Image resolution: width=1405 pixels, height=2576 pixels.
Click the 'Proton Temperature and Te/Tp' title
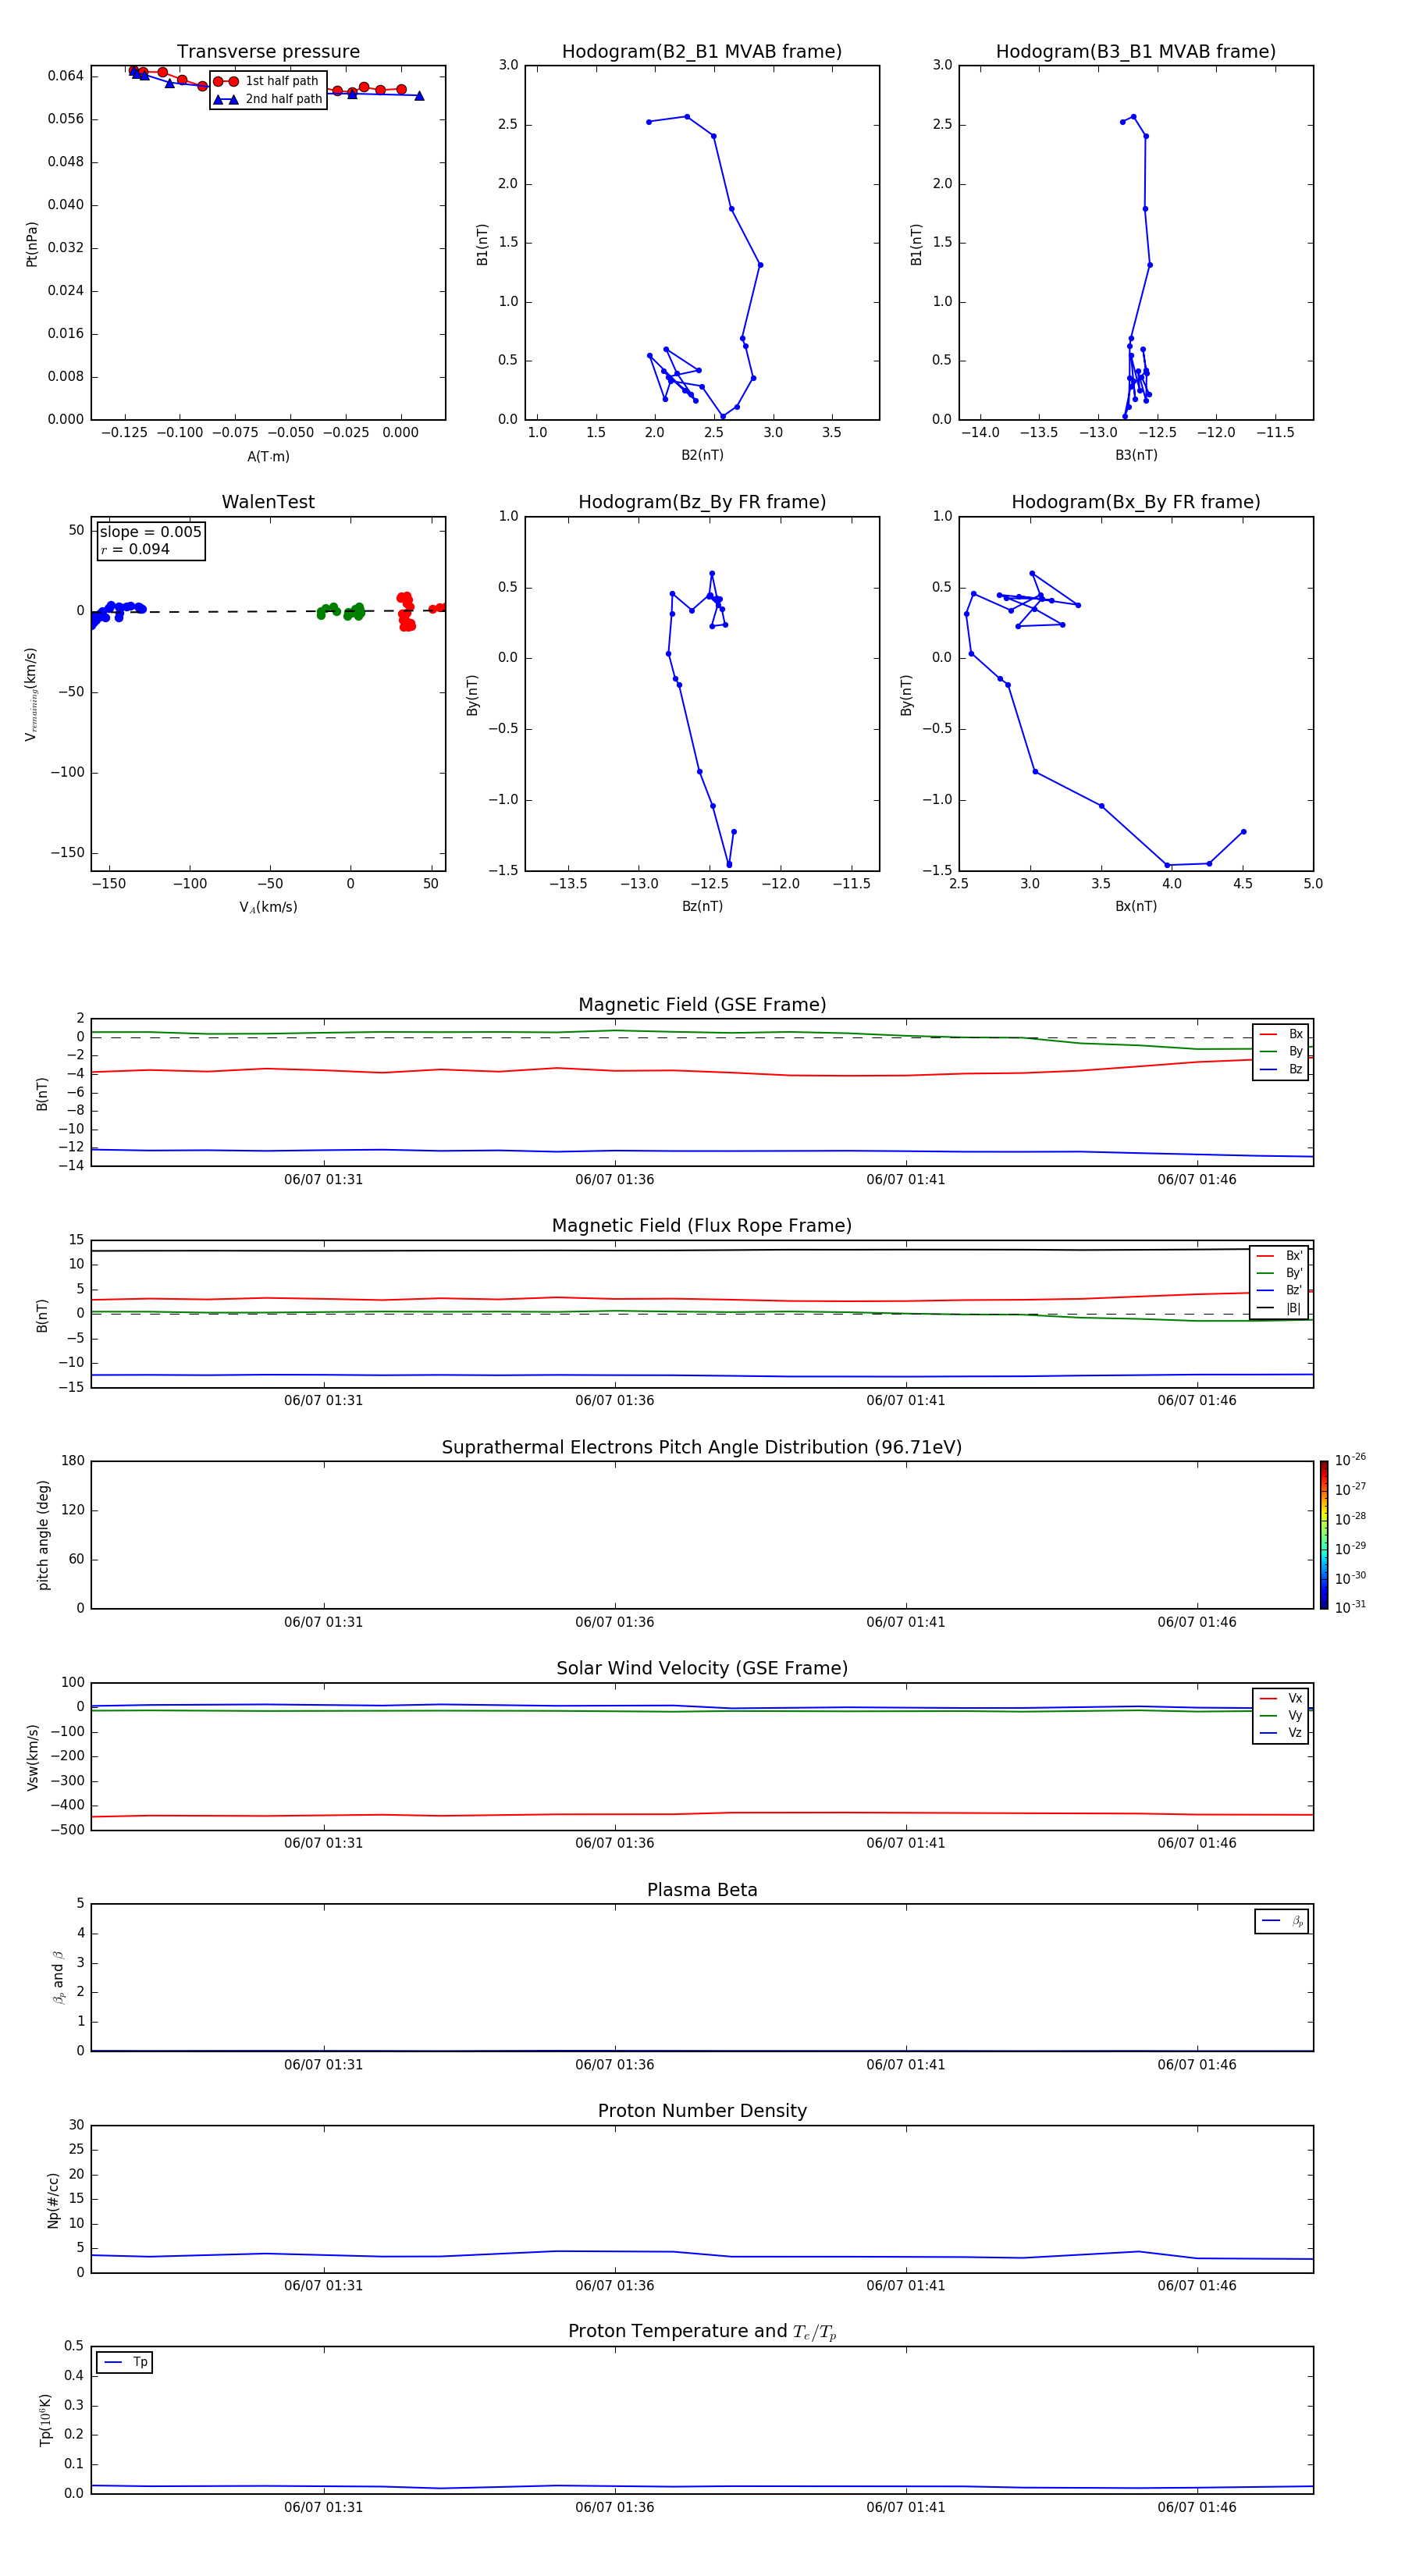pyautogui.click(x=702, y=2332)
